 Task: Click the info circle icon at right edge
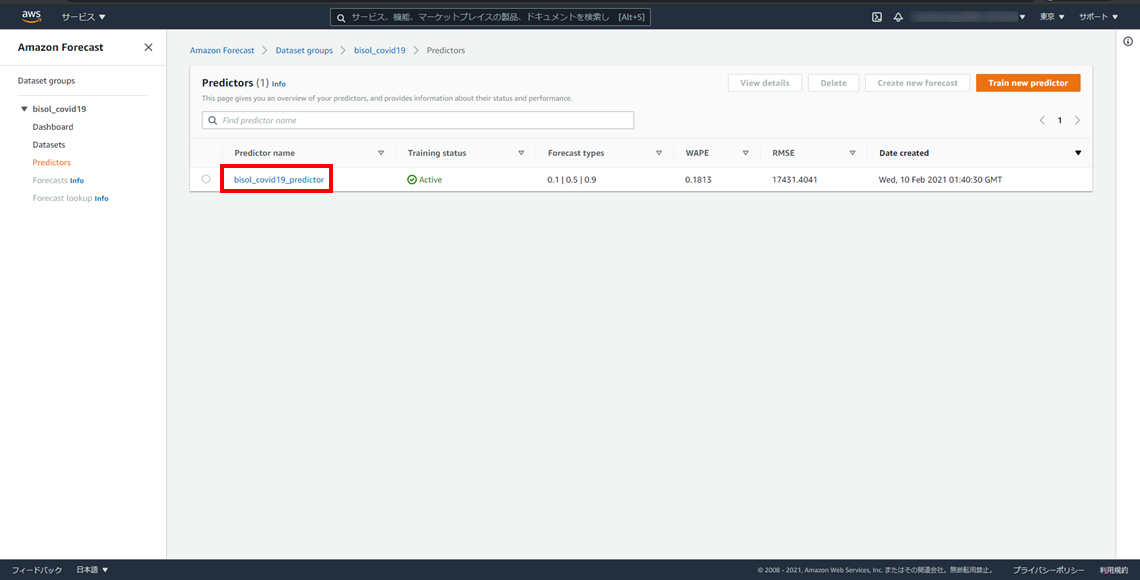[x=1128, y=42]
